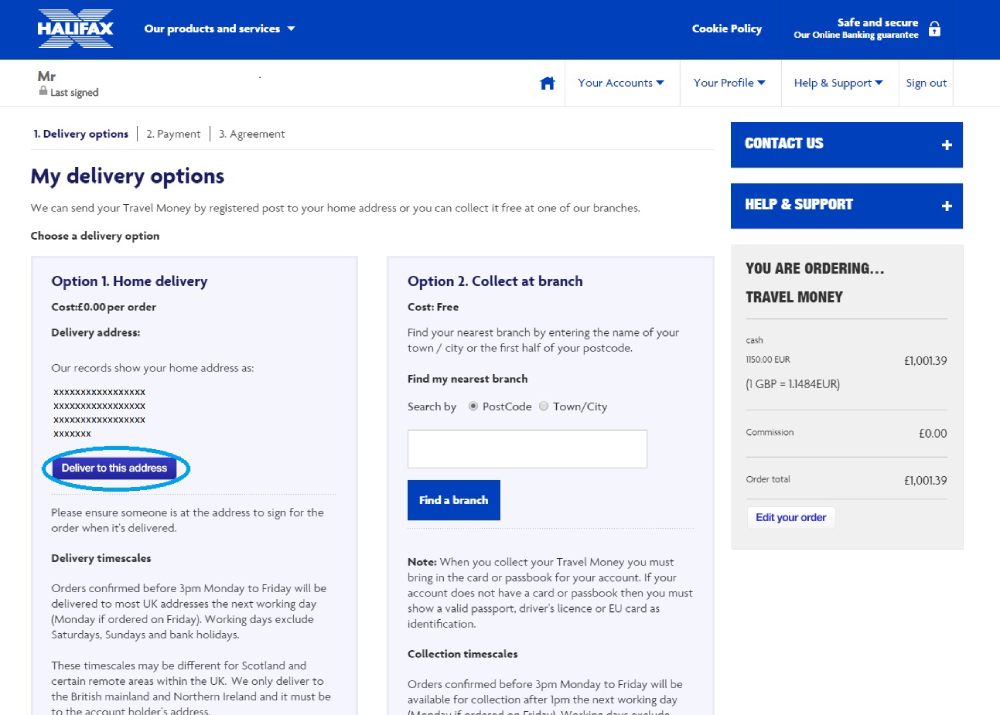This screenshot has width=1000, height=715.
Task: Click the branch search text field
Action: (527, 449)
